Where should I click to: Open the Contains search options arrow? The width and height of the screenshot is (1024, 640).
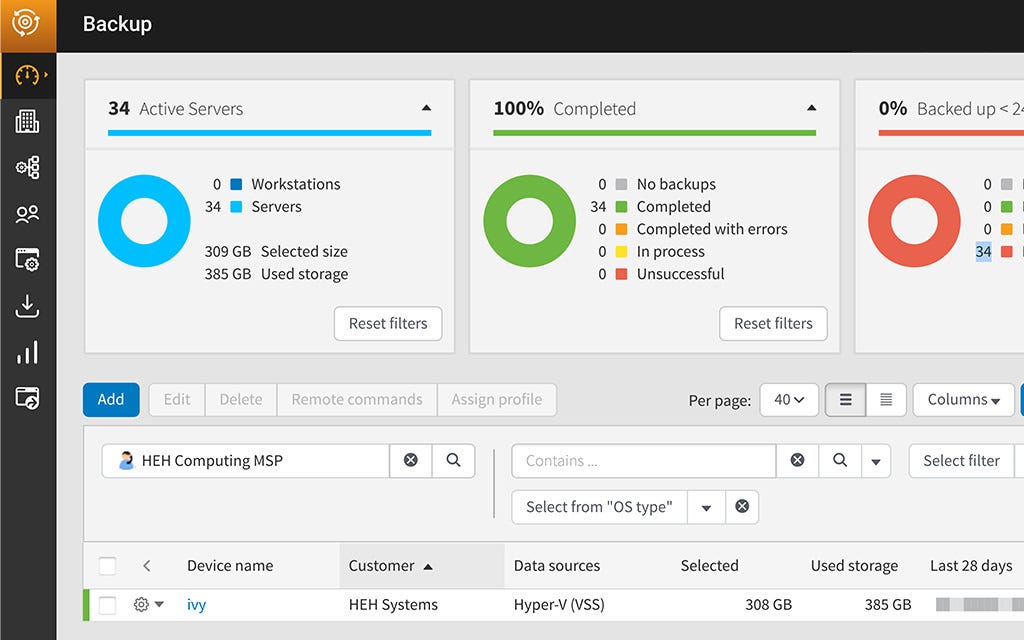tap(876, 461)
